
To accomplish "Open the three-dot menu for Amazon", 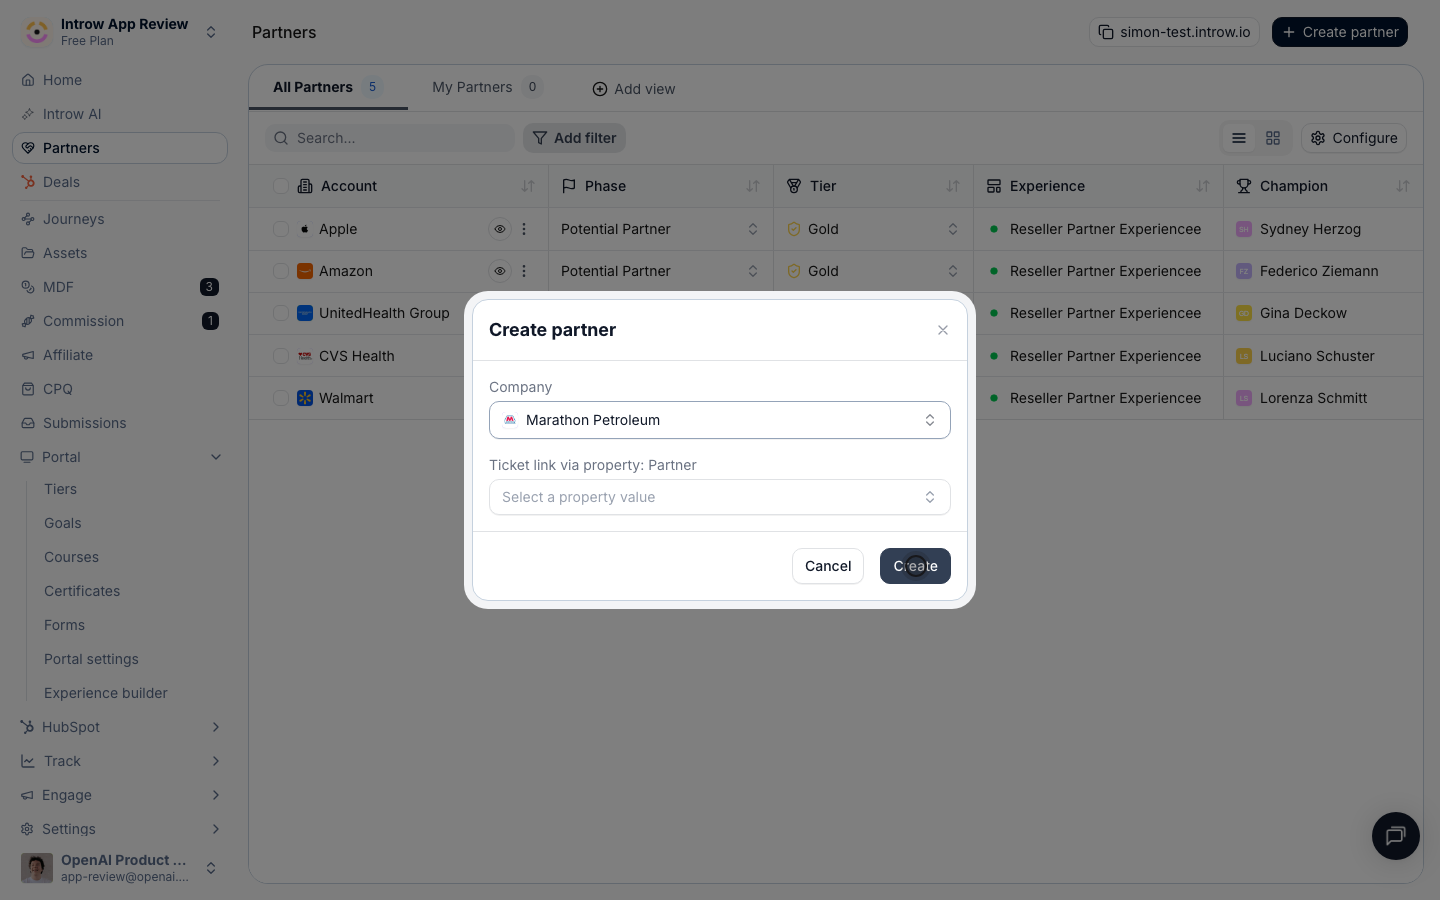I will click(x=524, y=271).
